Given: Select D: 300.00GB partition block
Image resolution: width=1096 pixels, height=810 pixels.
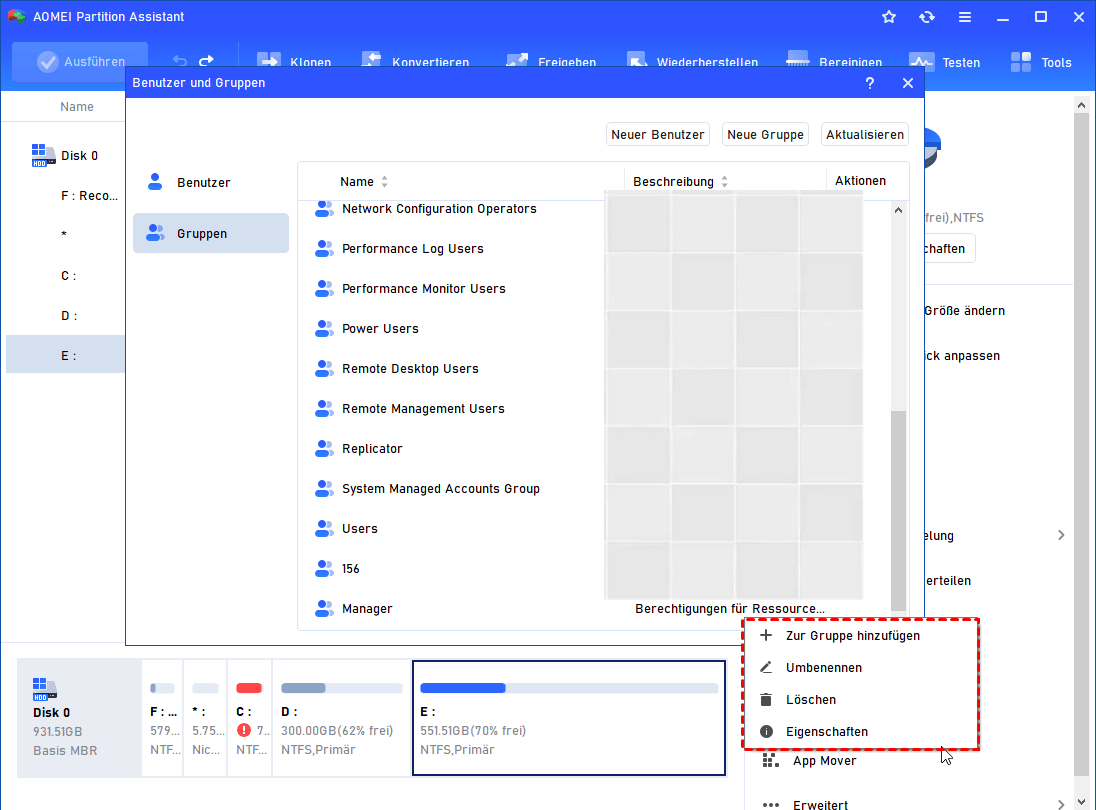Looking at the screenshot, I should coord(341,718).
